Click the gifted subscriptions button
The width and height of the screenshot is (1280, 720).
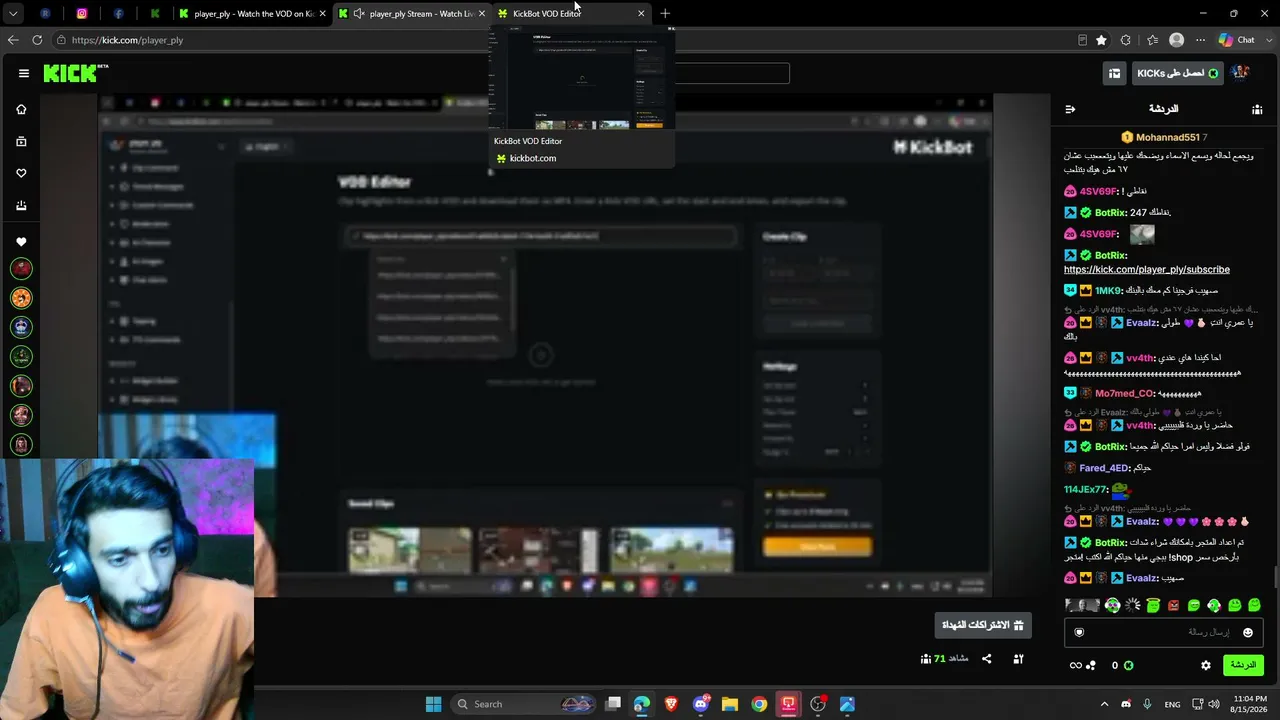[x=983, y=625]
